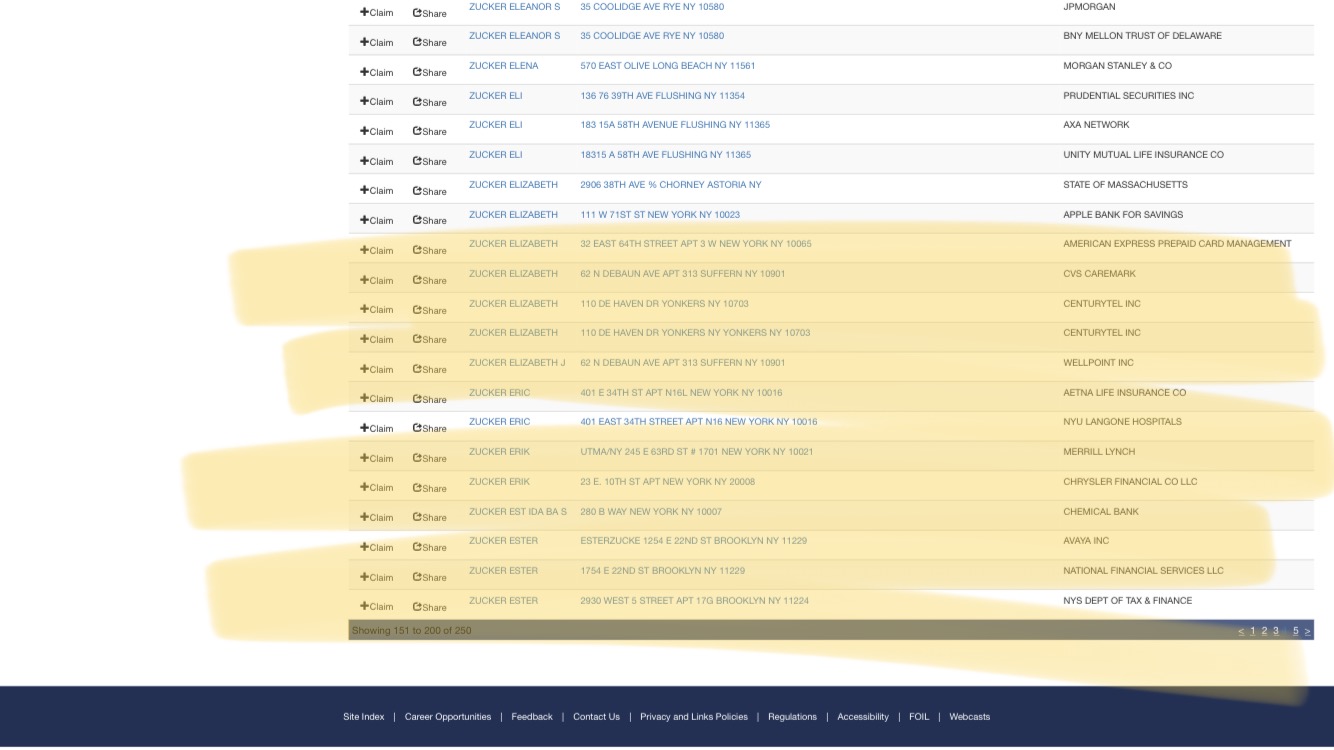The width and height of the screenshot is (1334, 750).
Task: Share the AXA Network row
Action: (430, 132)
